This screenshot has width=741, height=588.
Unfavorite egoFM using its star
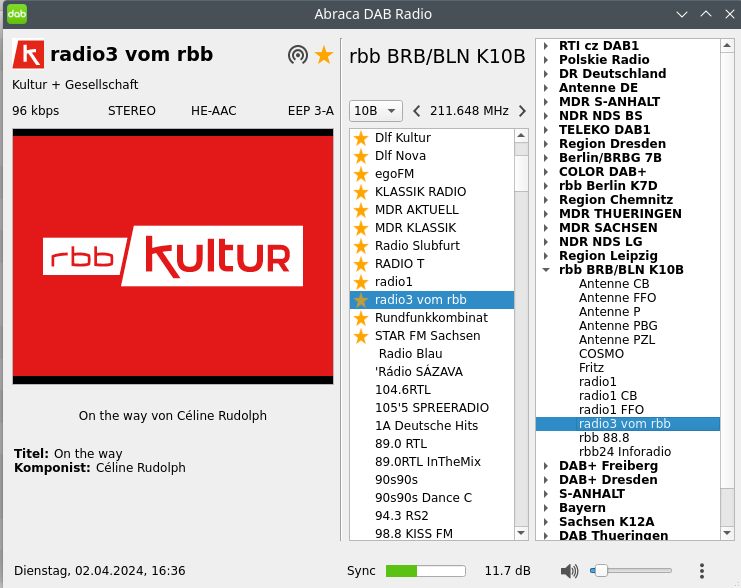click(x=361, y=174)
